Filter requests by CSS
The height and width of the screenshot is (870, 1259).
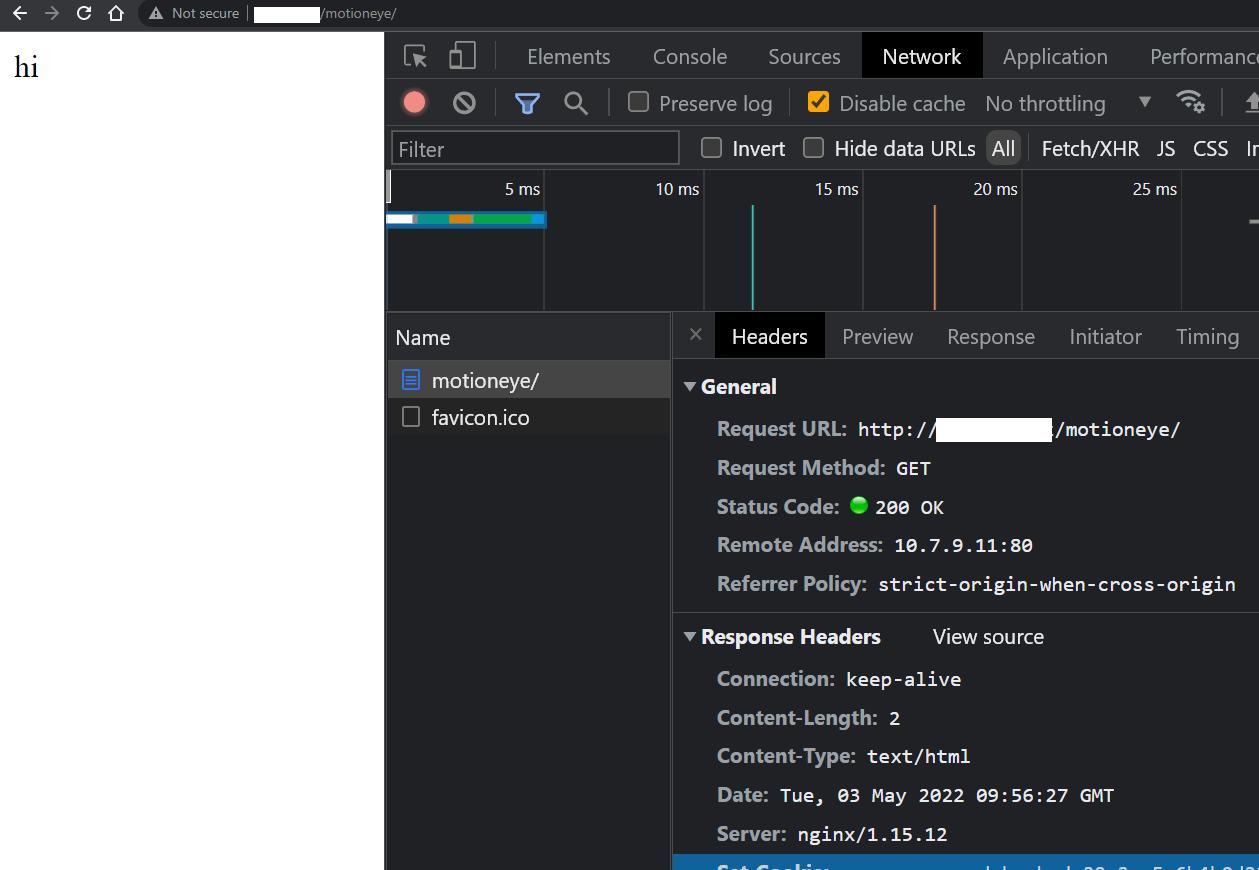point(1210,148)
